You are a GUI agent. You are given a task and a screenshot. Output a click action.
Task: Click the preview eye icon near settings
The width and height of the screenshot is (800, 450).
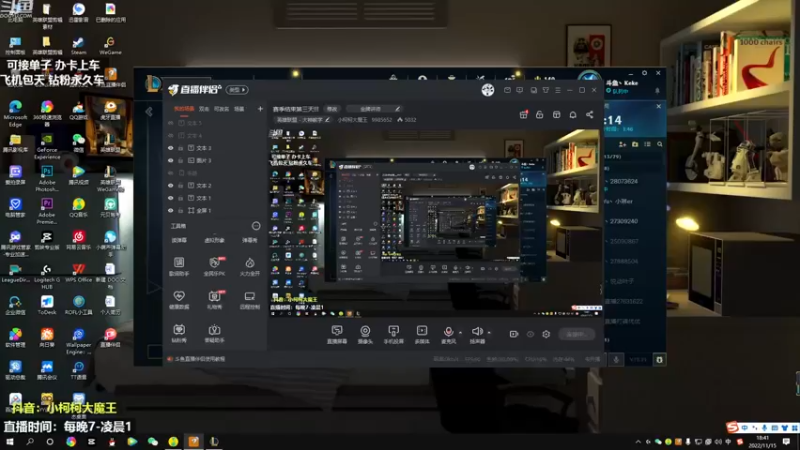click(x=530, y=334)
